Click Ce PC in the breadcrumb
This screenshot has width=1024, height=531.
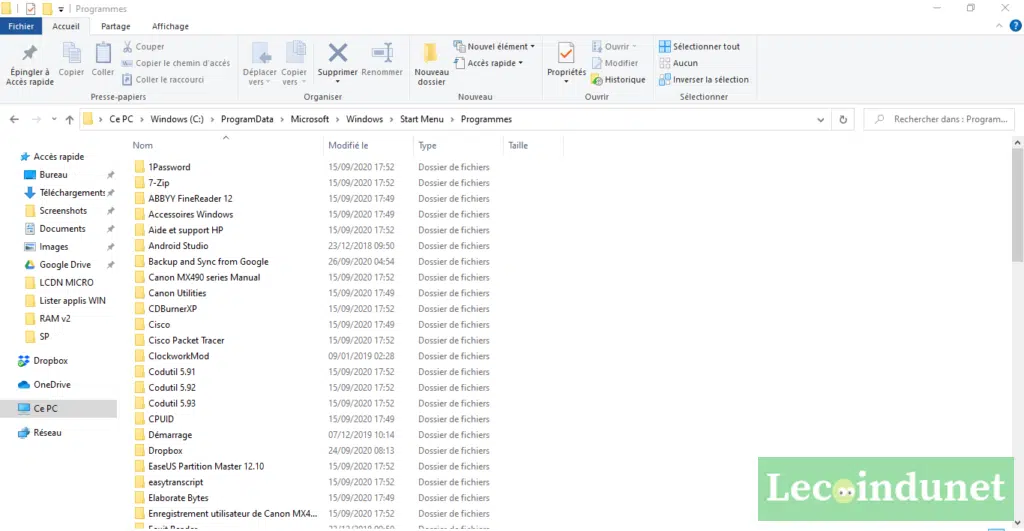[121, 120]
